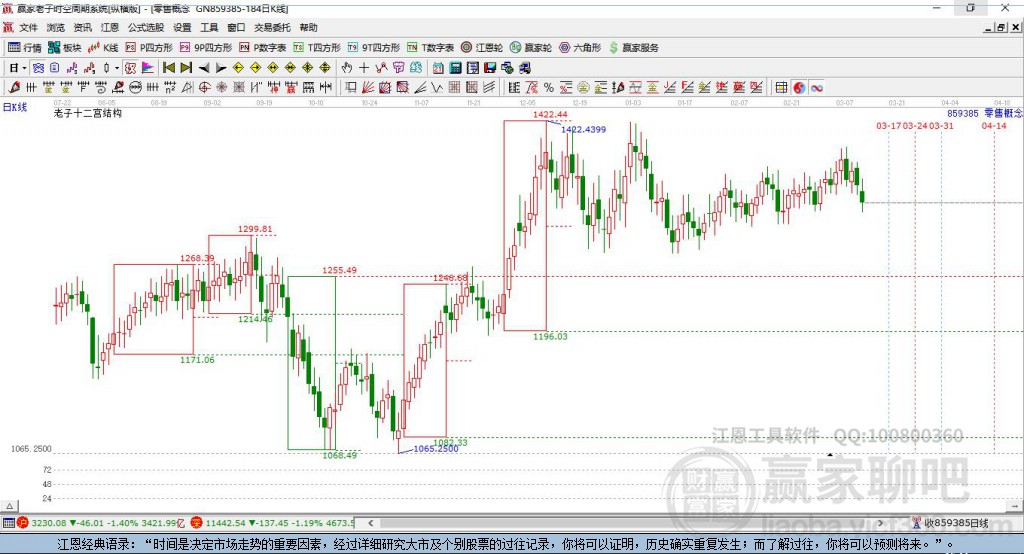Select the n² square number tool
The height and width of the screenshot is (554, 1024).
(x=170, y=88)
